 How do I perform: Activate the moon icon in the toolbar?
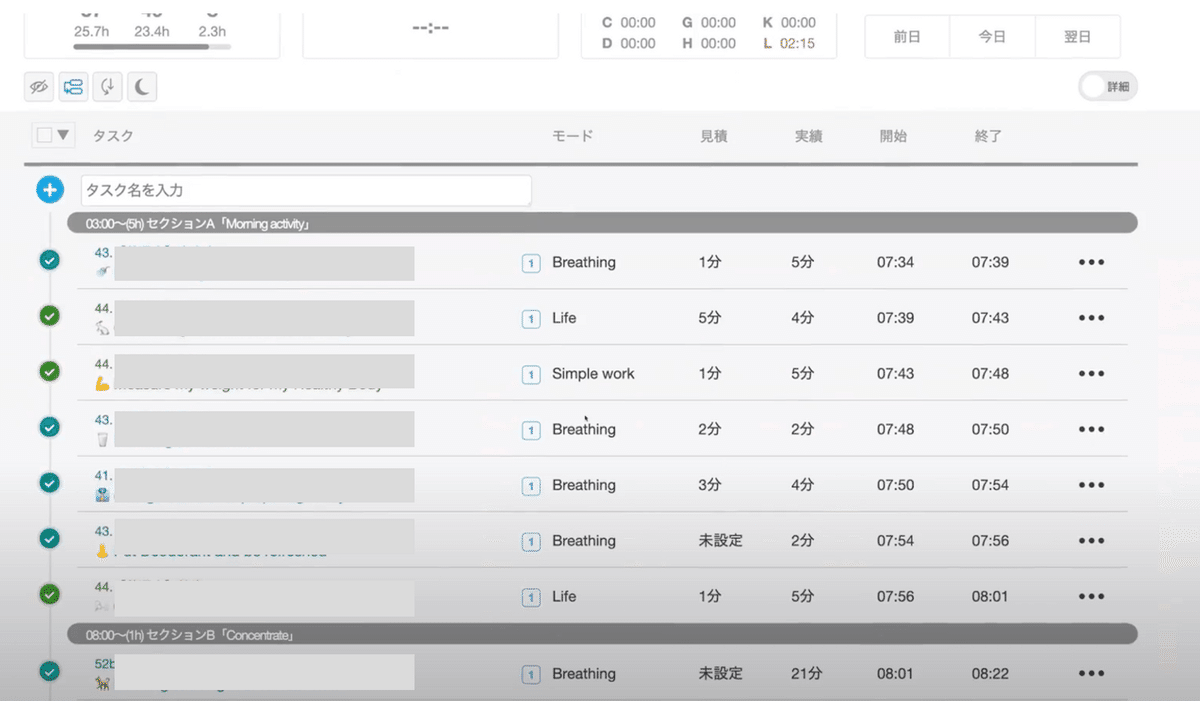[x=140, y=87]
